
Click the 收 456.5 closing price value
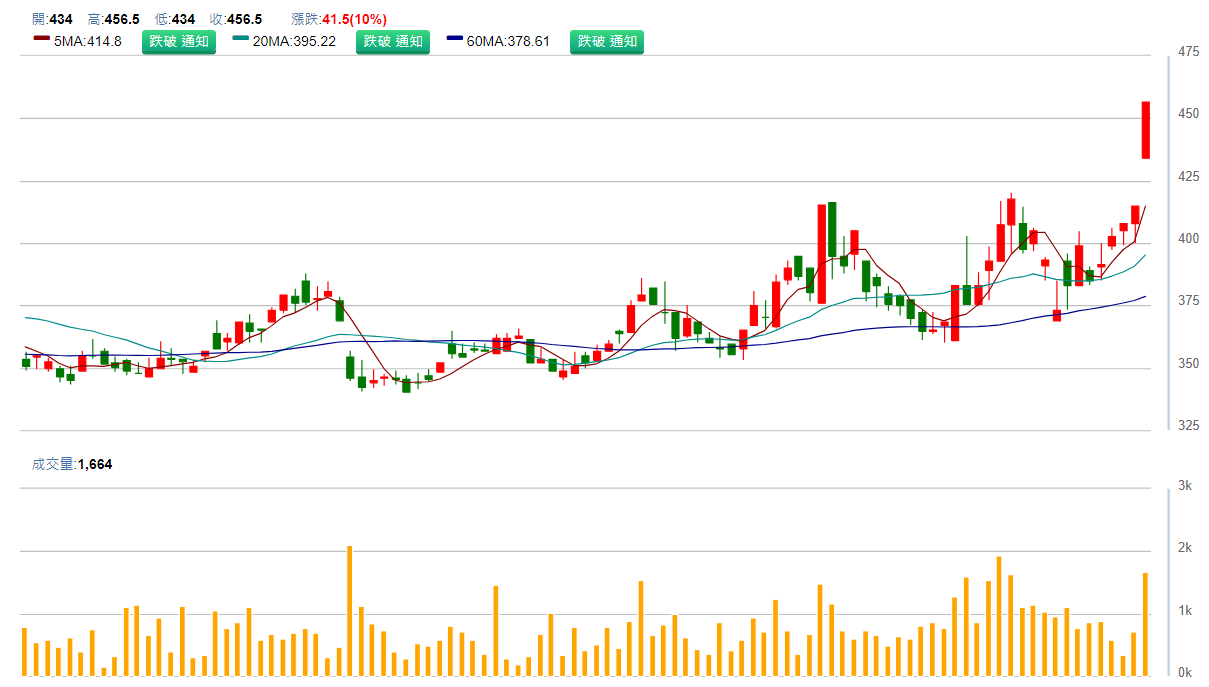point(244,19)
